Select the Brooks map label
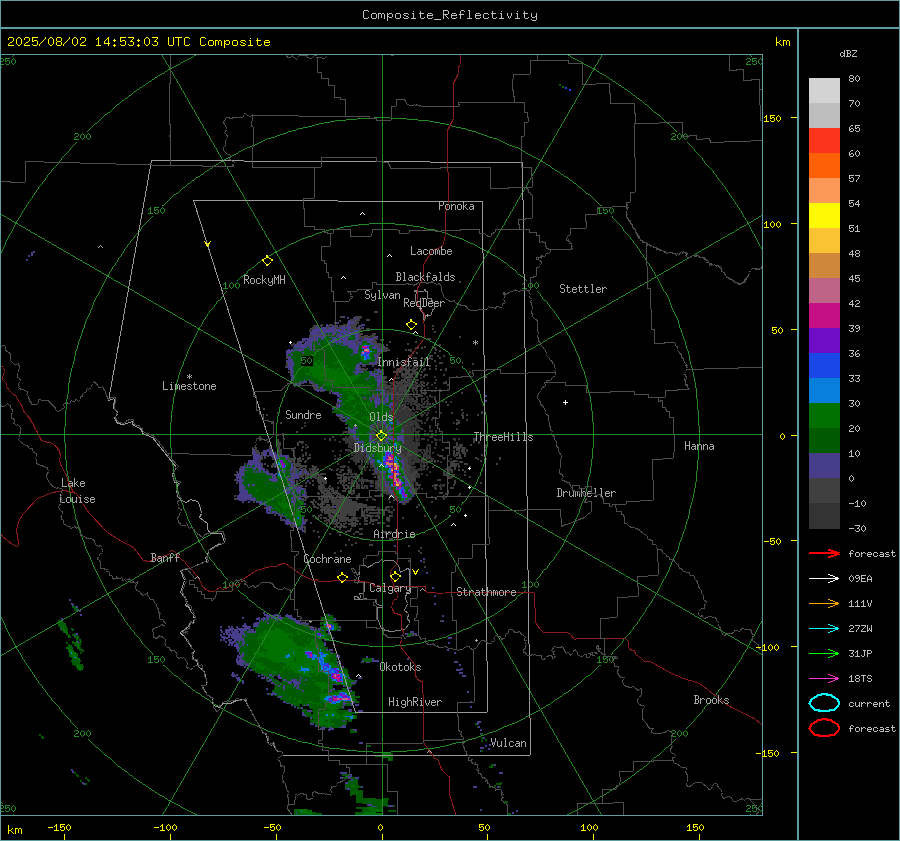Screen dimensions: 900x841 711,700
